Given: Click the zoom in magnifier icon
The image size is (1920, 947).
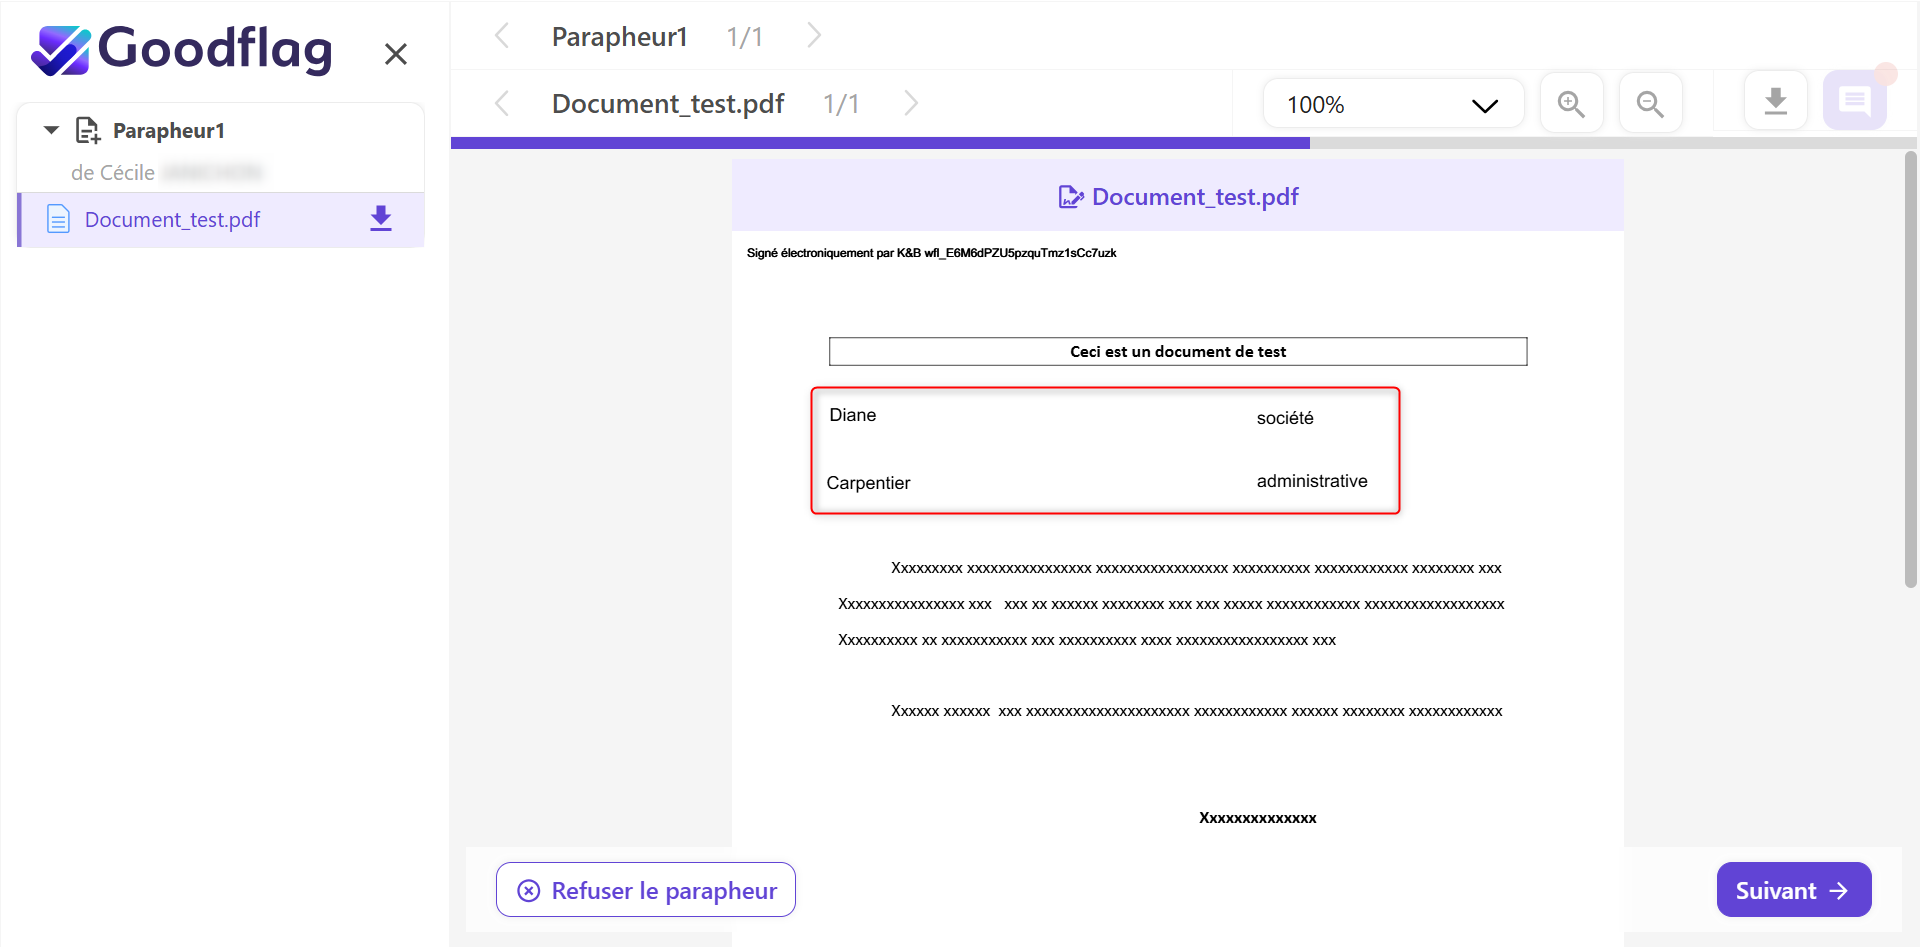Looking at the screenshot, I should [x=1571, y=103].
